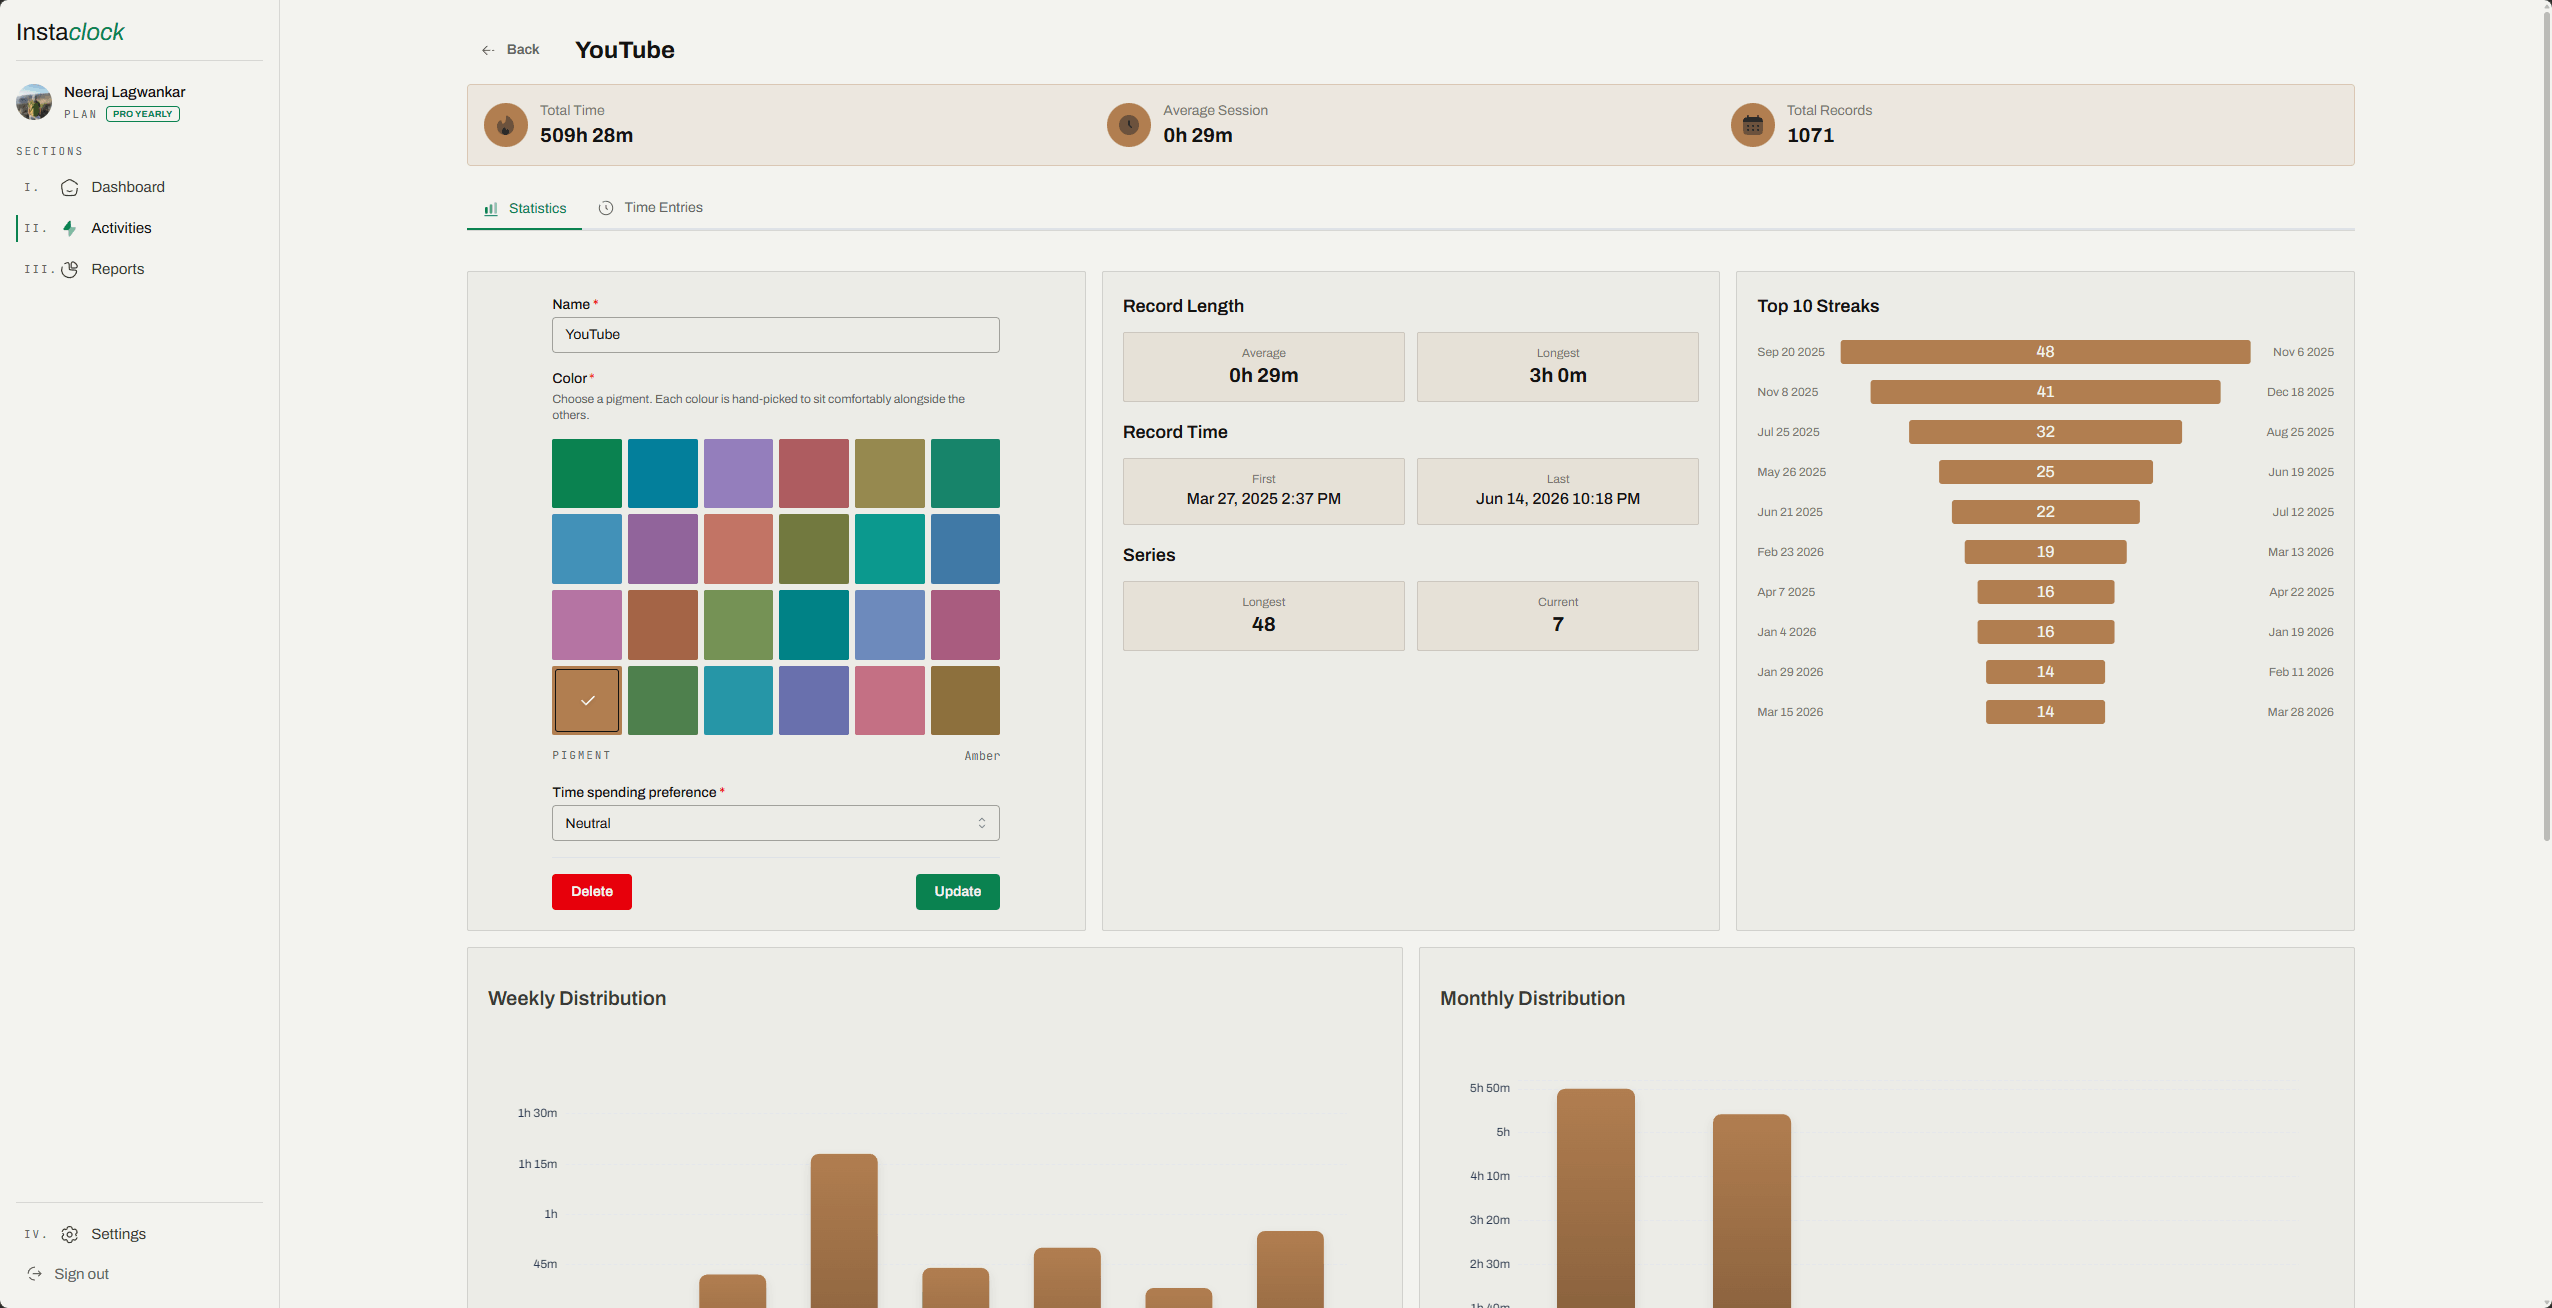The image size is (2552, 1308).
Task: Pick the lavender purple swatch in top row
Action: pos(738,474)
